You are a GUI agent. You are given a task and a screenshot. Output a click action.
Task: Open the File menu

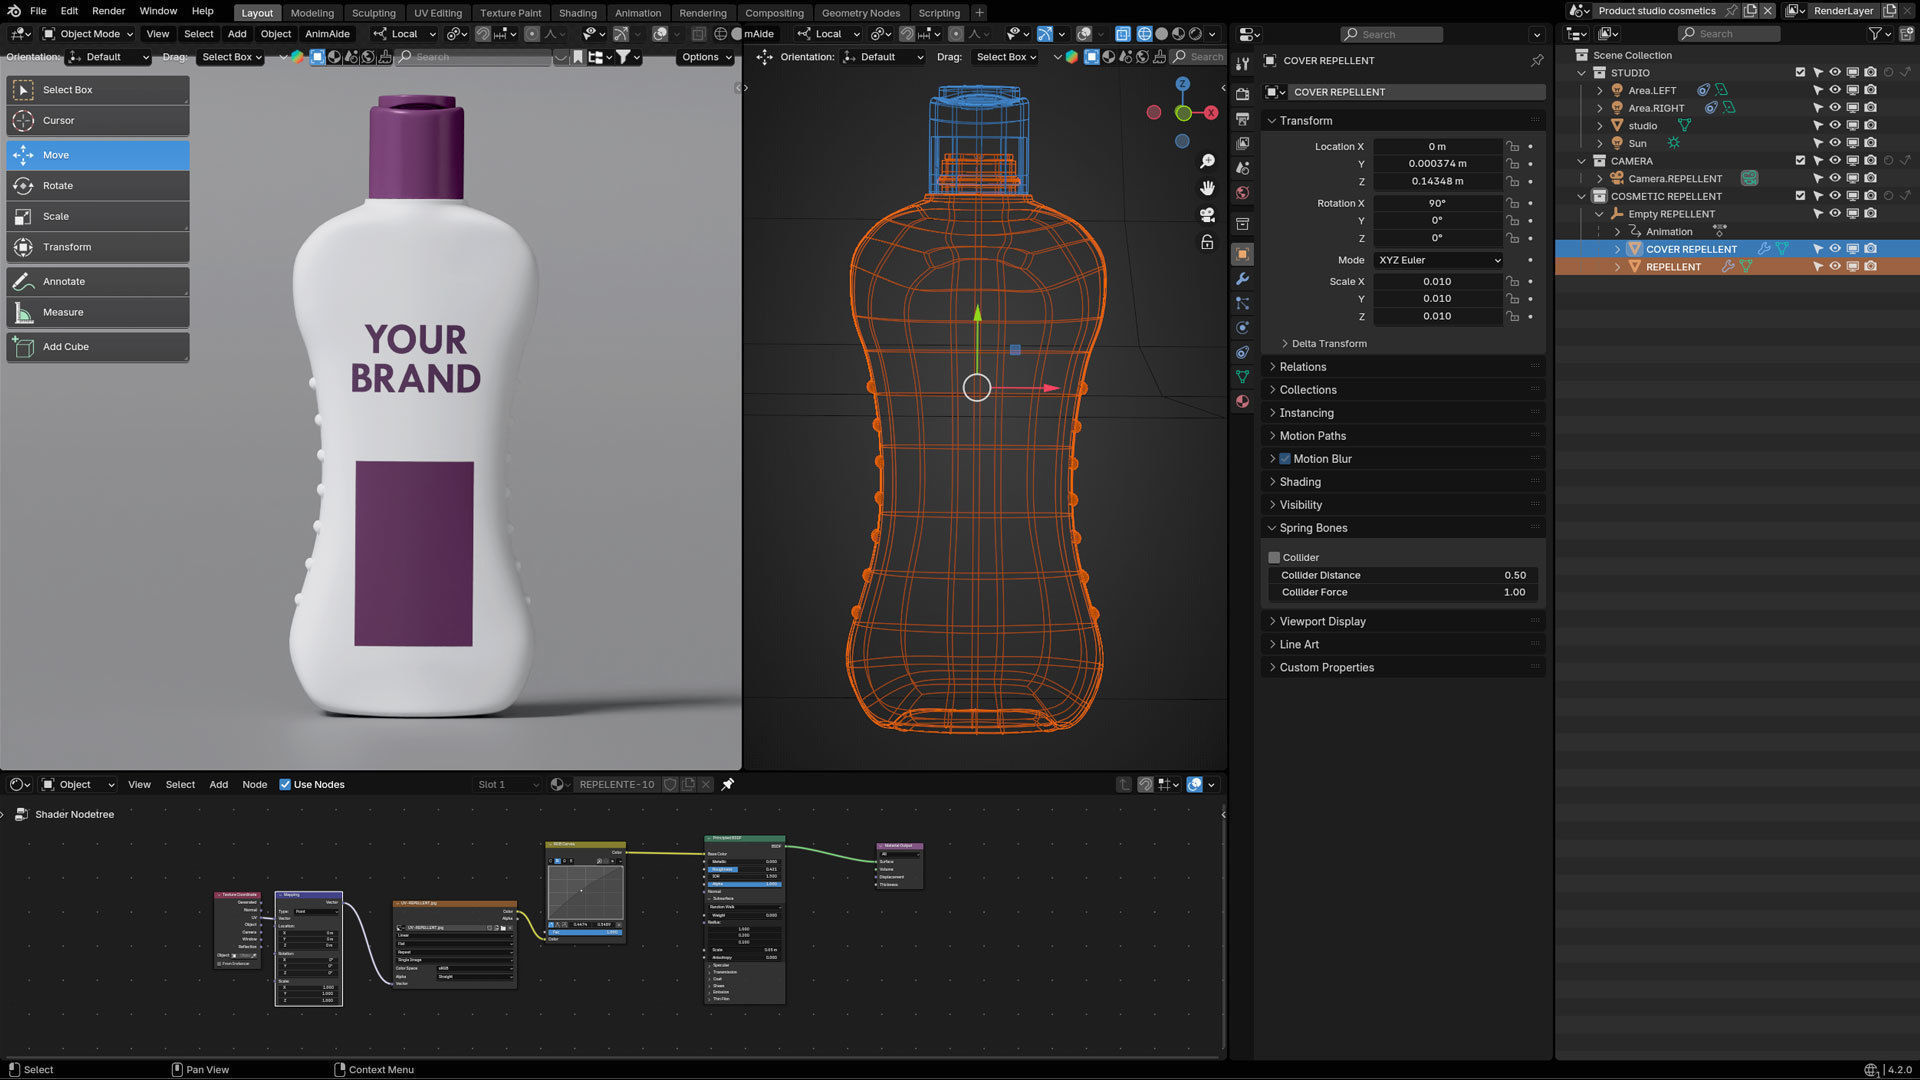click(x=38, y=11)
